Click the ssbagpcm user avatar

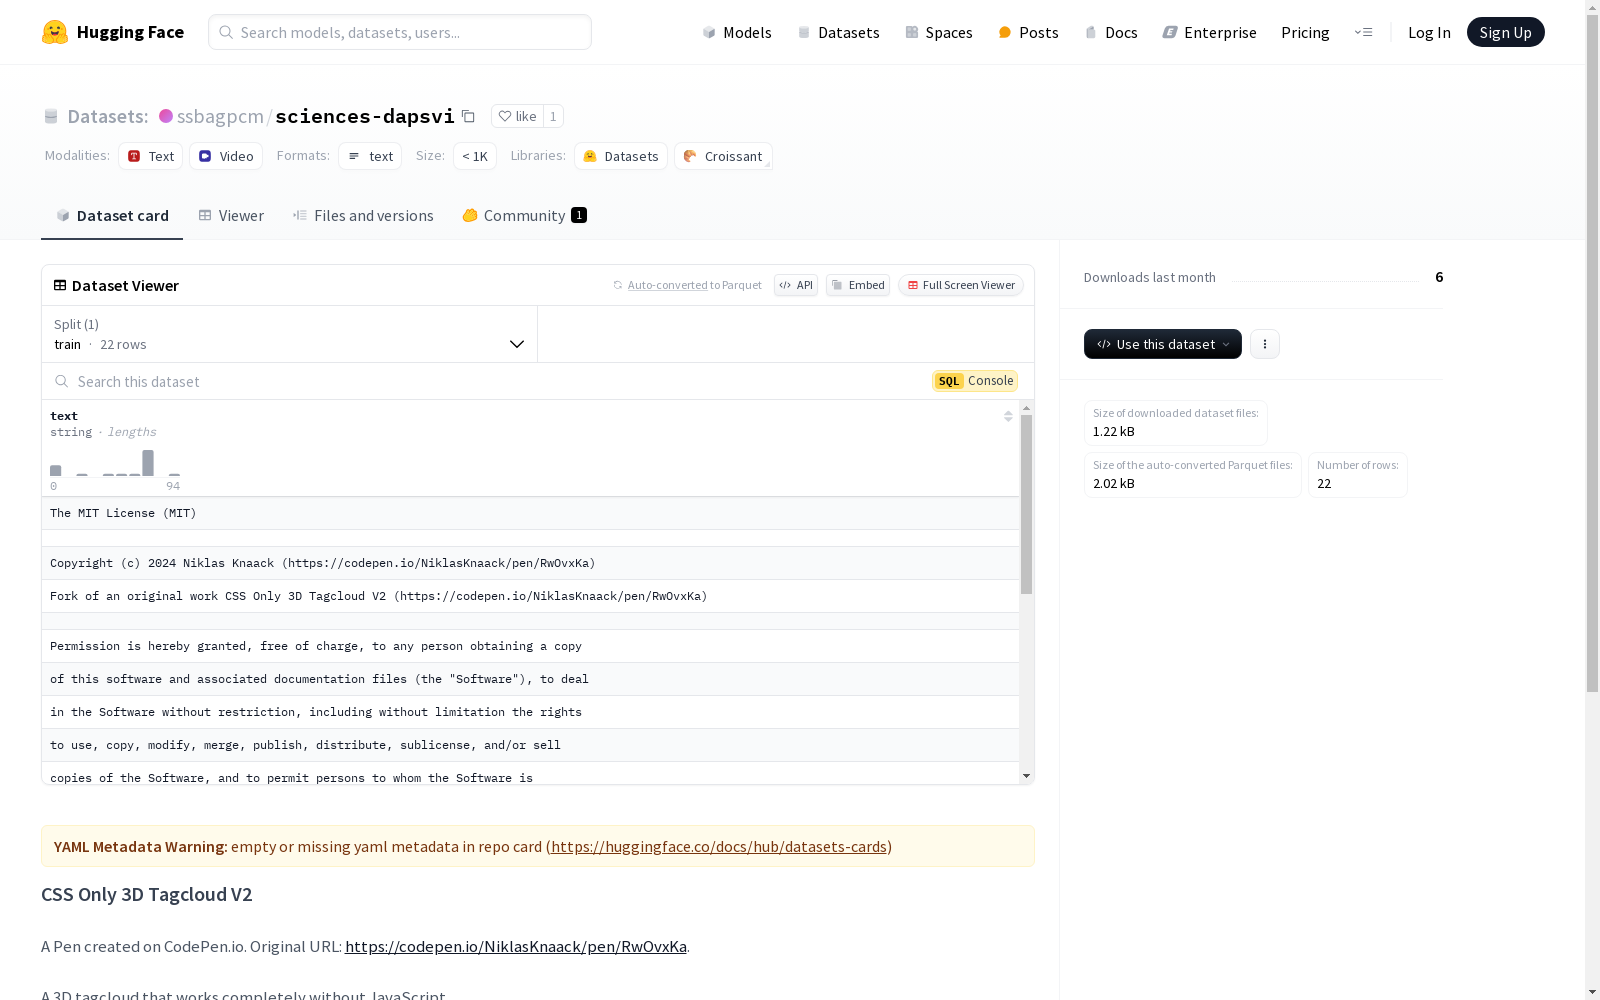166,116
